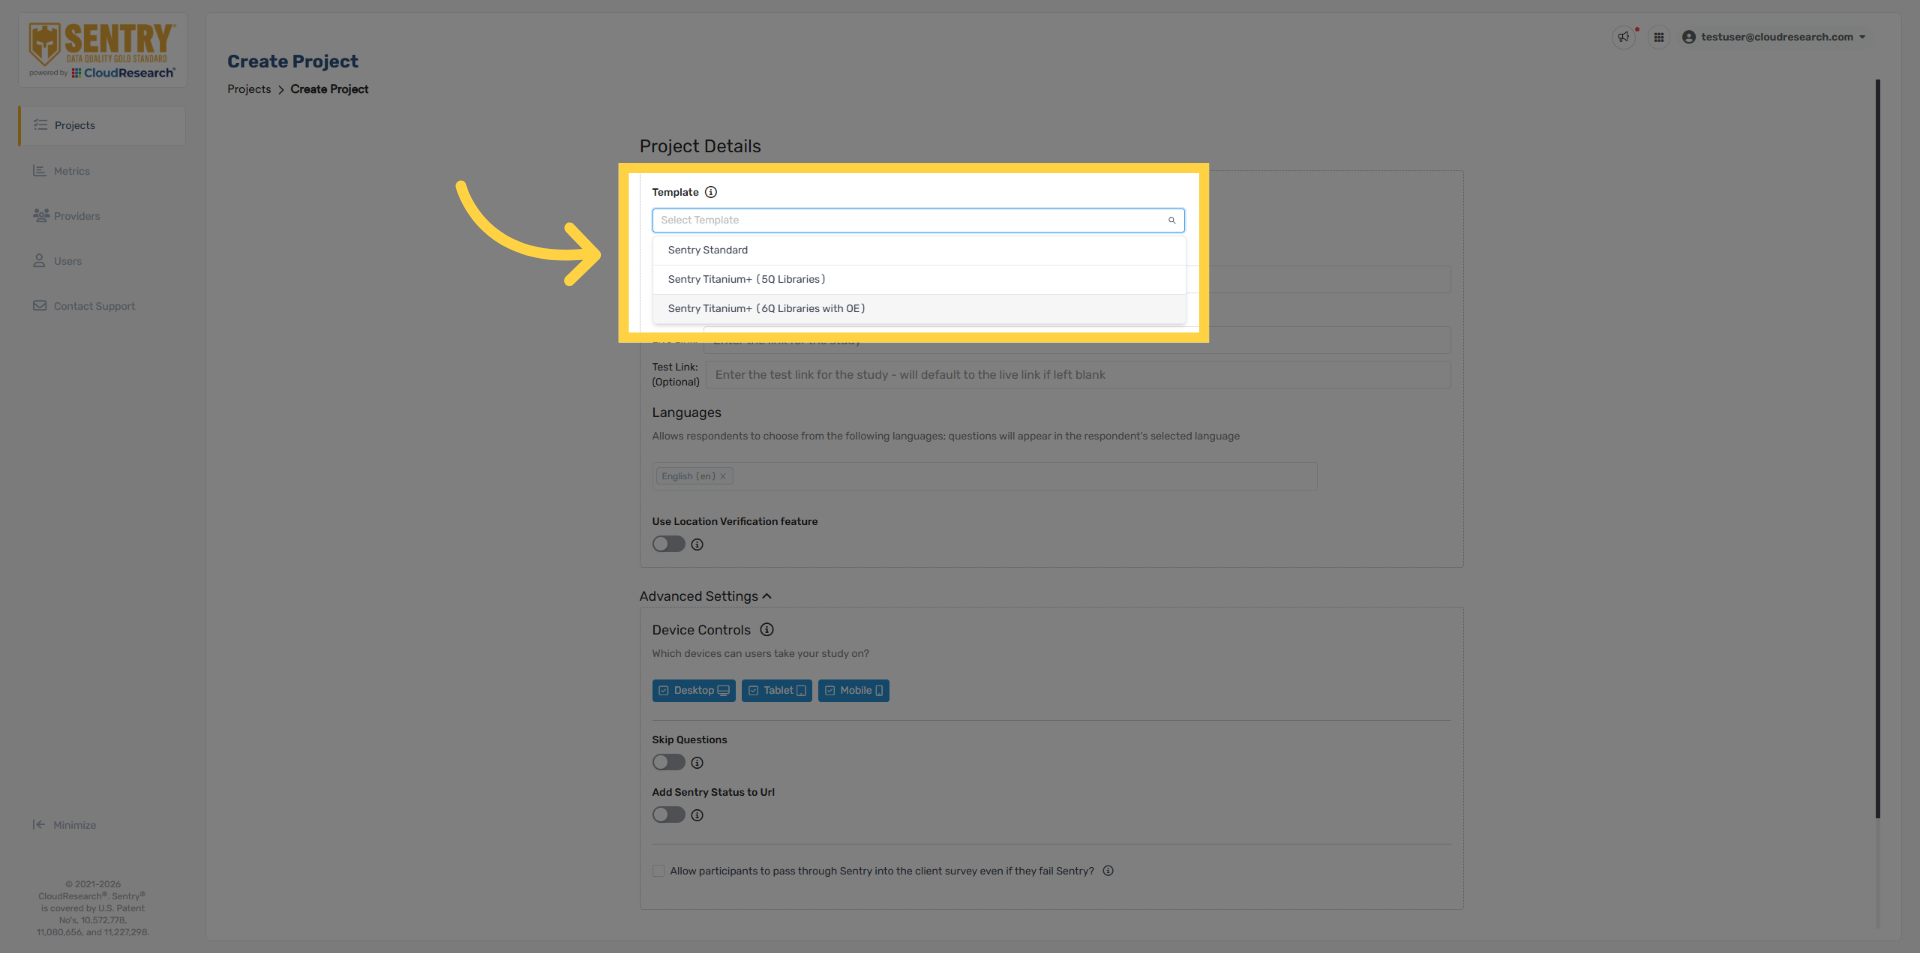Choose Sentry Titanium+ (6Q Libraries with OE)
1920x953 pixels.
(x=919, y=308)
